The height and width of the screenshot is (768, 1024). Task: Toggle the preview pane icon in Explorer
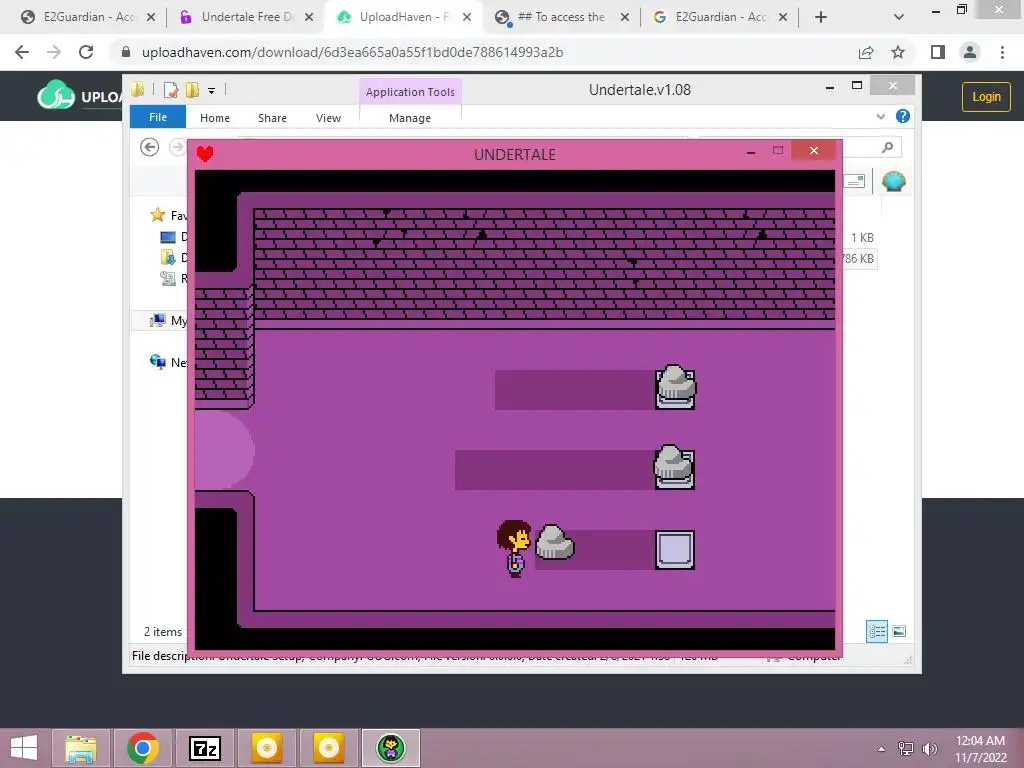click(854, 181)
